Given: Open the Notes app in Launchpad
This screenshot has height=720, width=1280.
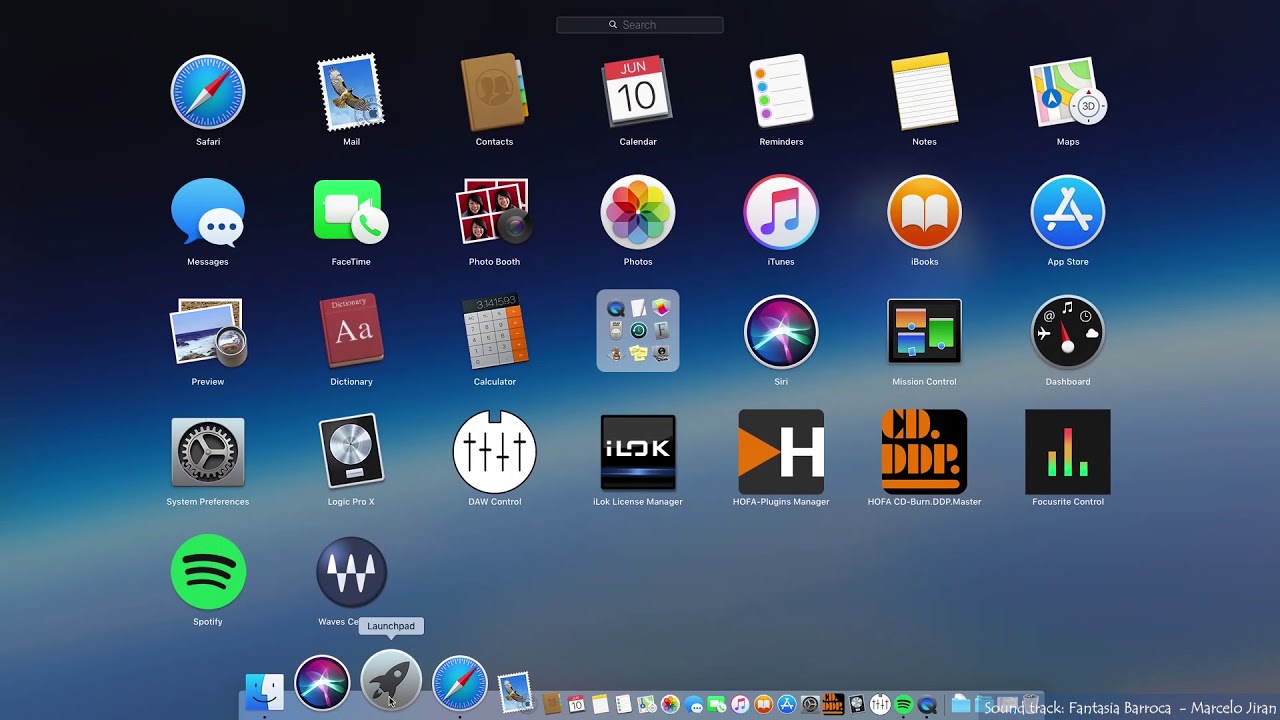Looking at the screenshot, I should coord(924,92).
